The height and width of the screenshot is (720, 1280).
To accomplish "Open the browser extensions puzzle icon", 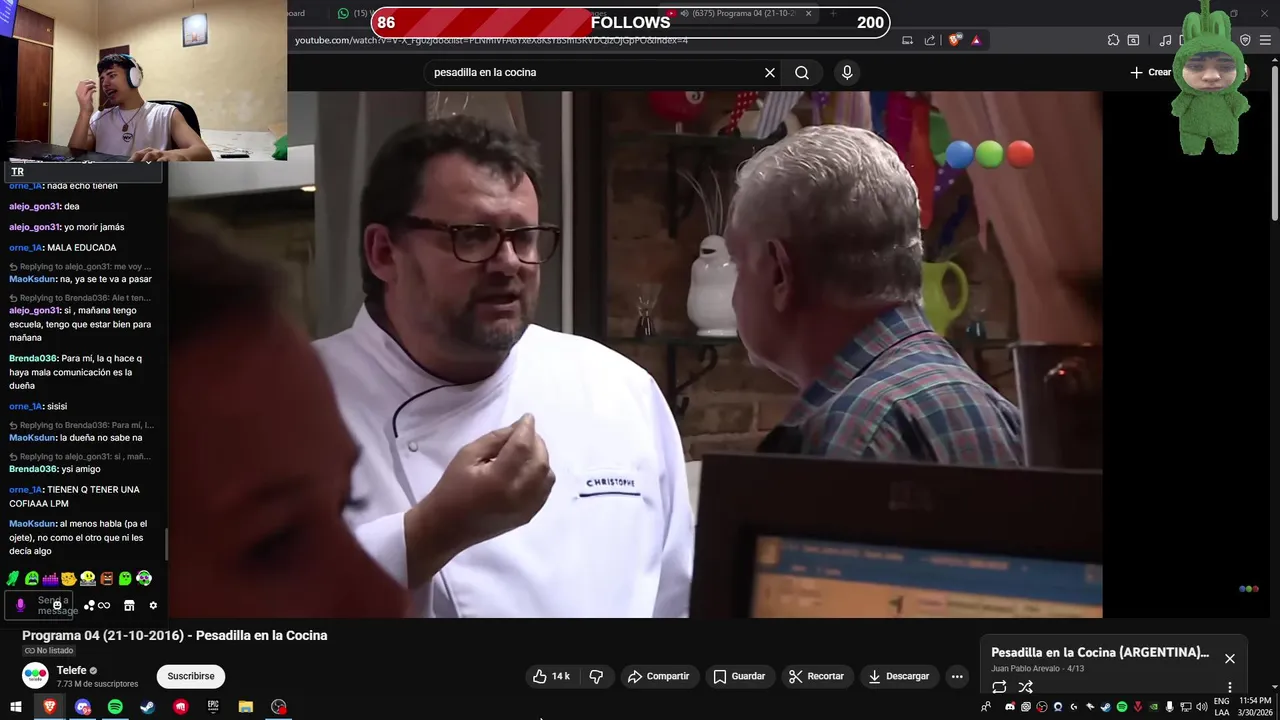I will [1113, 40].
